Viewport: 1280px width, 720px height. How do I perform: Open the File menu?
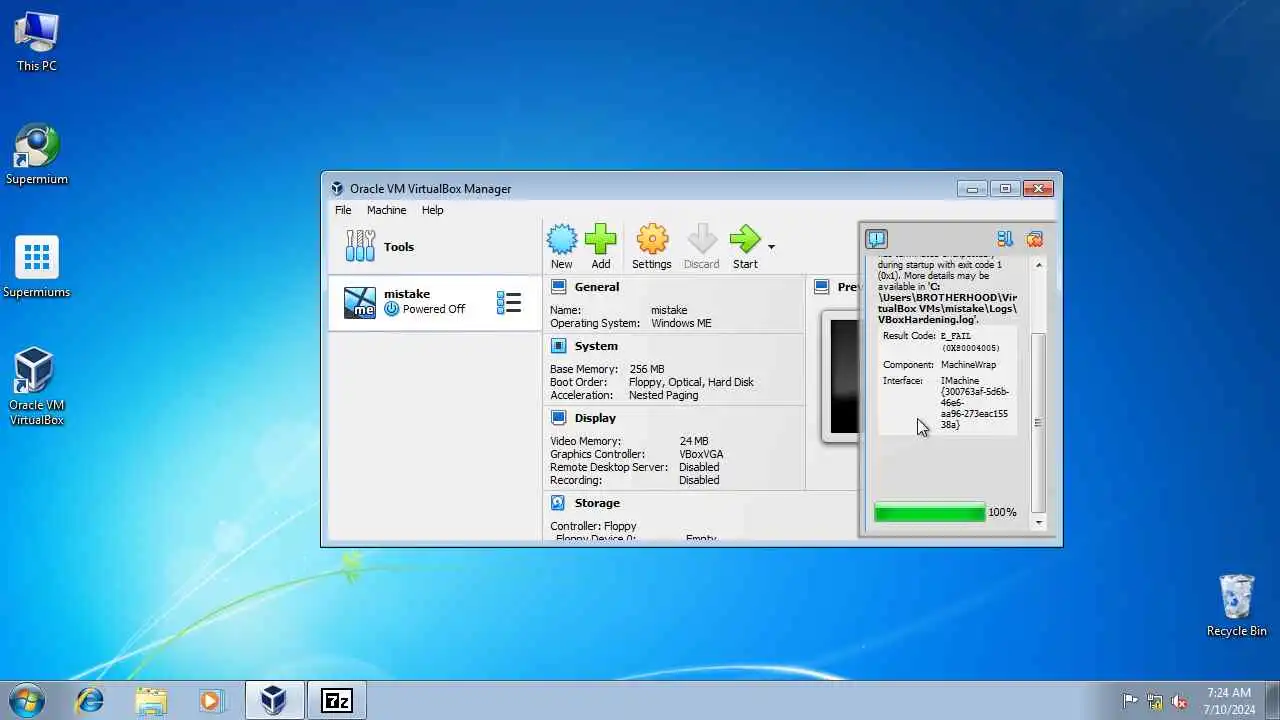[343, 210]
